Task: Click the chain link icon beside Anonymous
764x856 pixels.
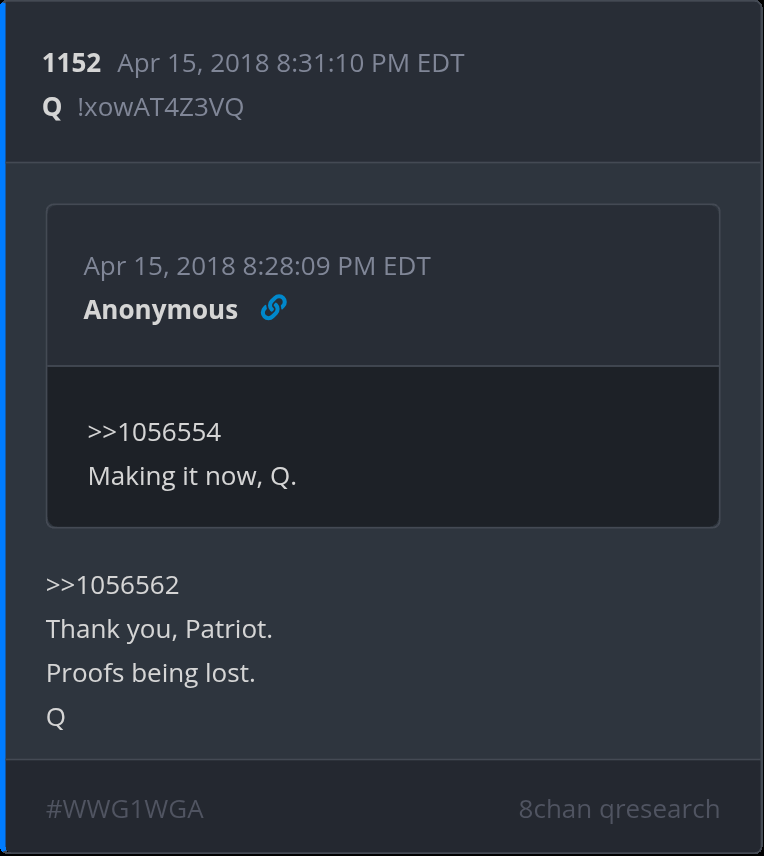Action: point(273,309)
